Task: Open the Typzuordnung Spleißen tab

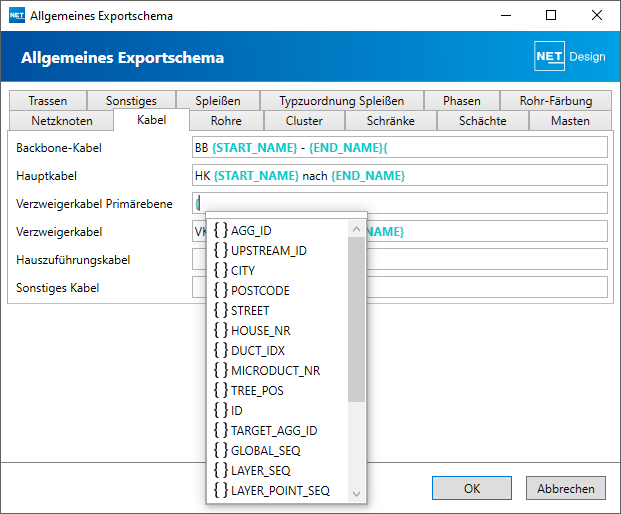Action: (341, 101)
